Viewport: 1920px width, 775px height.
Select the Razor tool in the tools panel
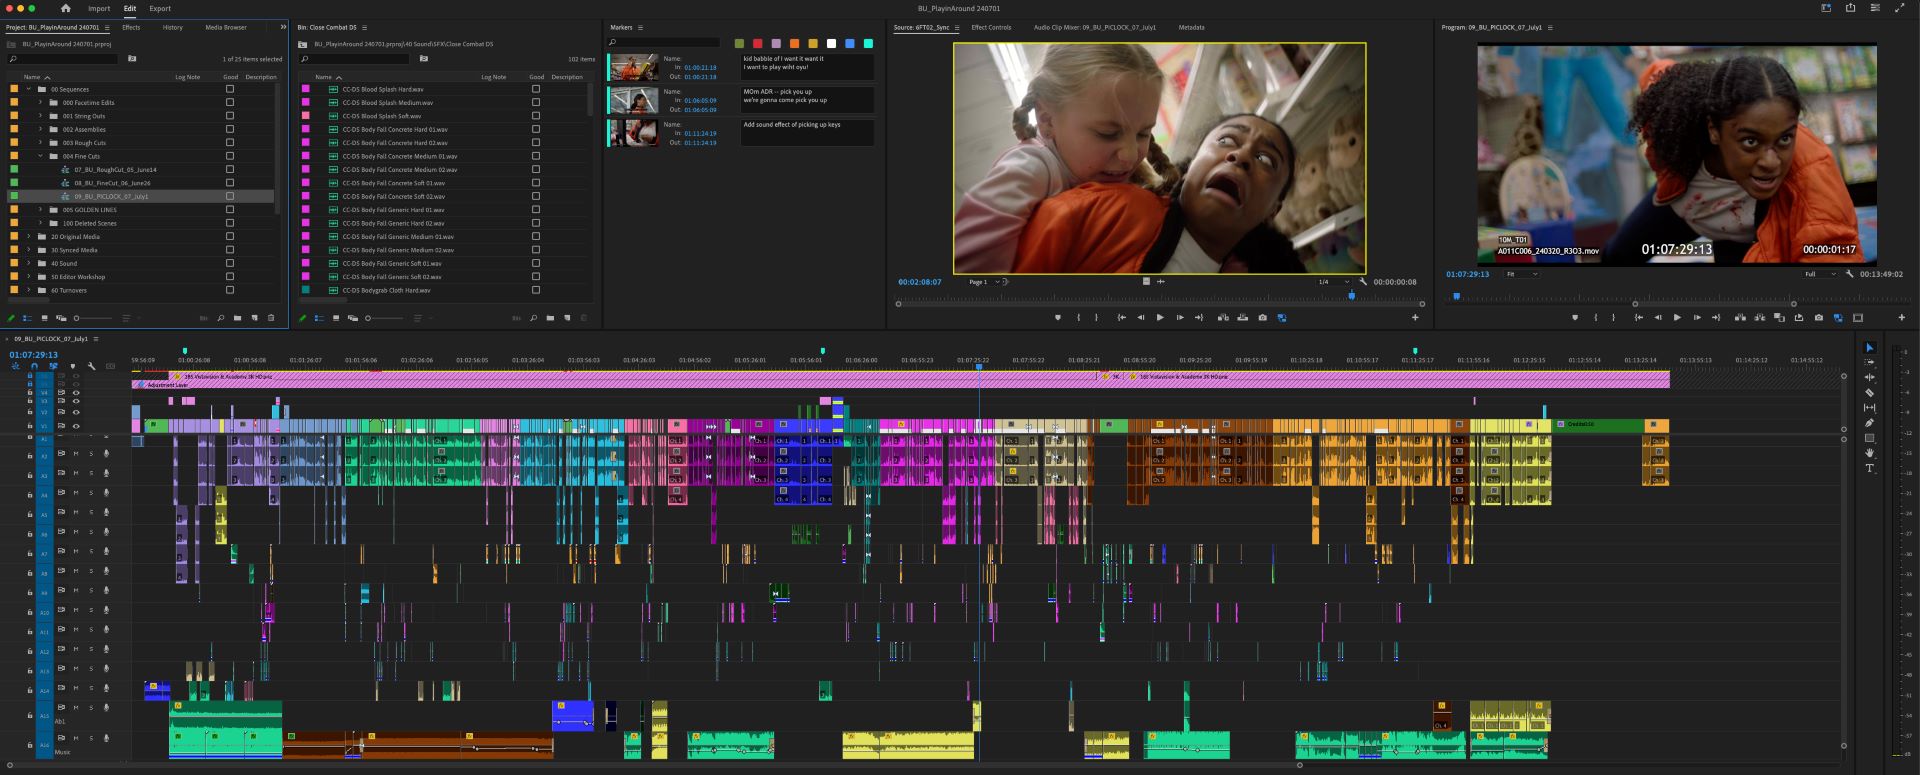[x=1869, y=393]
